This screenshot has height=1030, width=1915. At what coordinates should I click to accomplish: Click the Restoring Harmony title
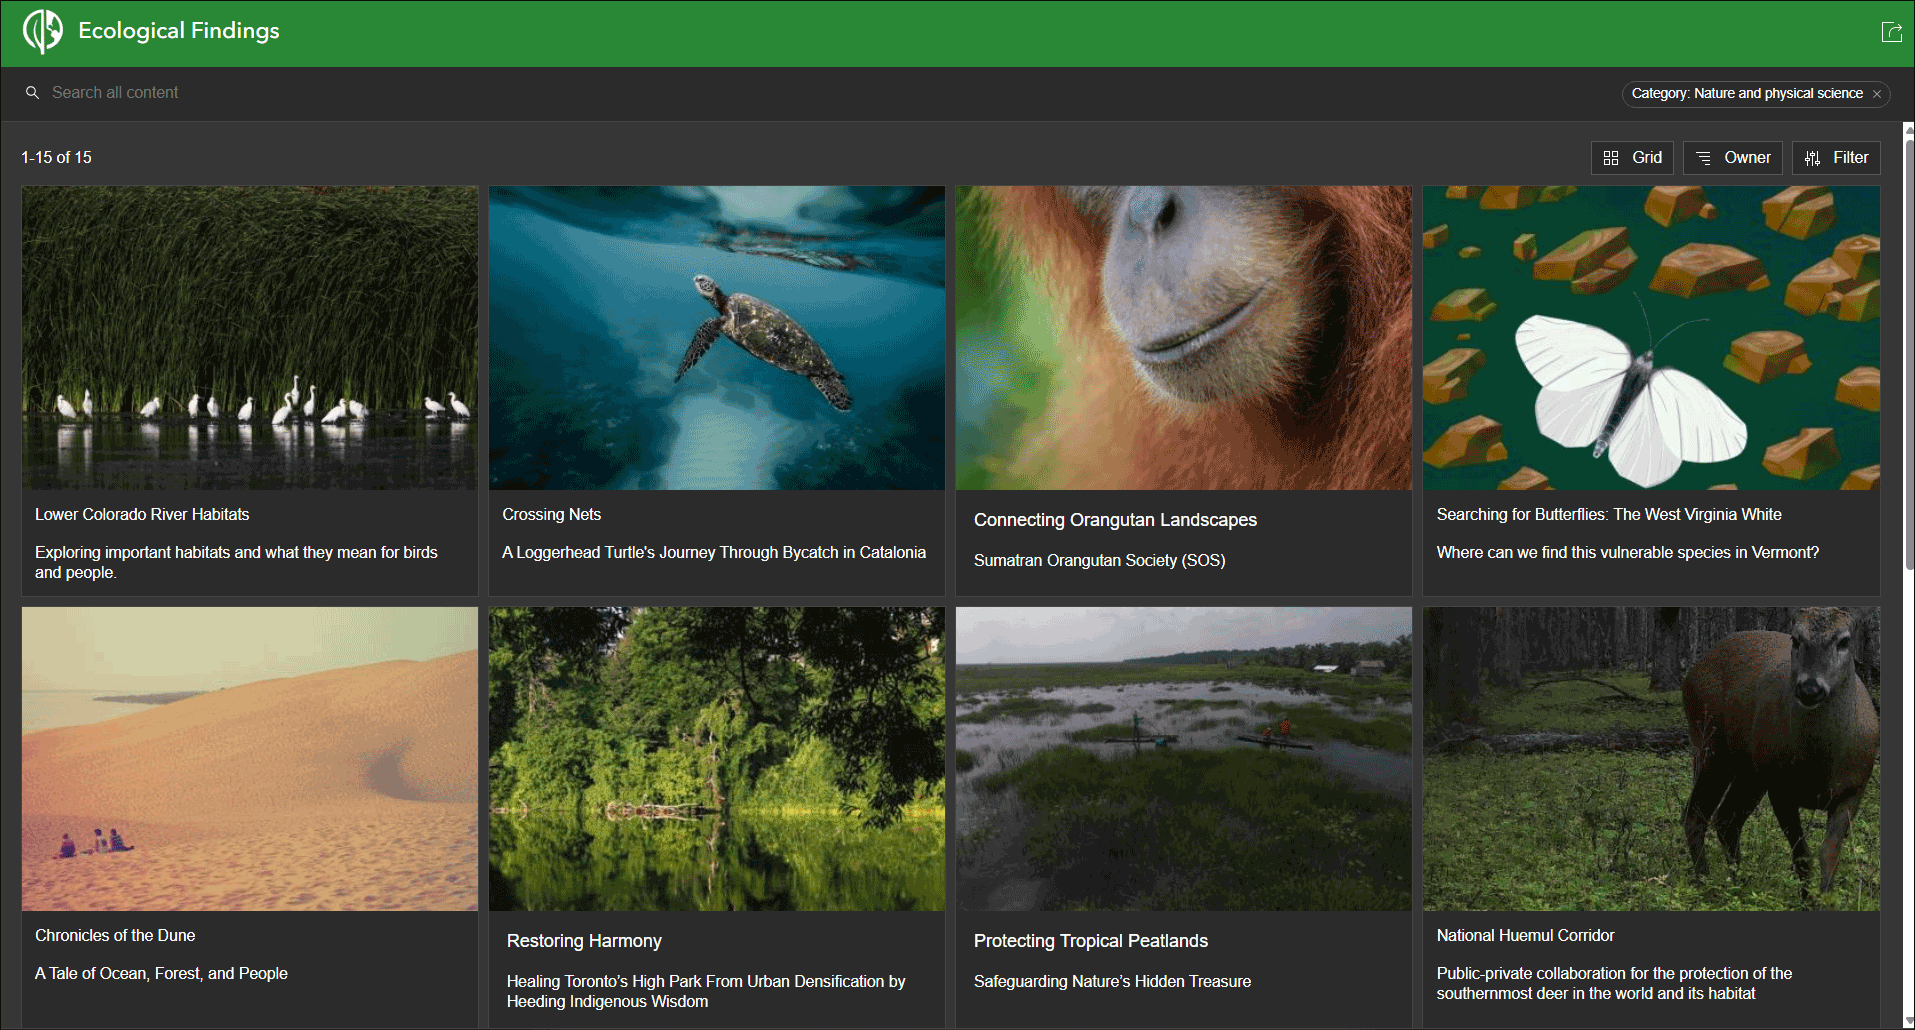click(584, 941)
